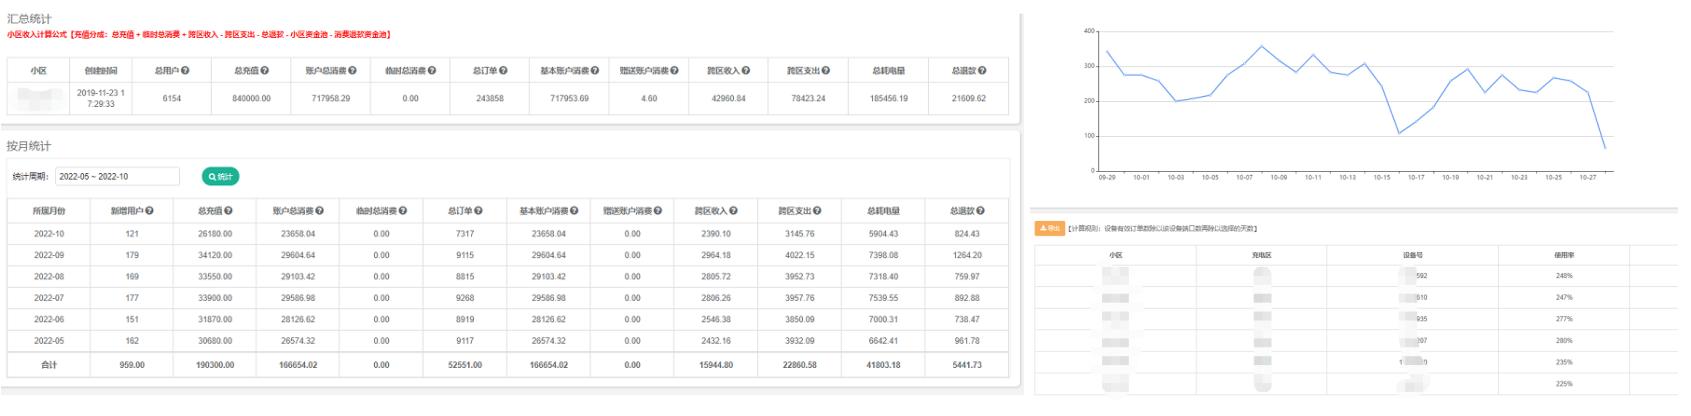1691x416 pixels.
Task: Click help icon beside 赠送账户消费 in summary table
Action: pos(675,71)
